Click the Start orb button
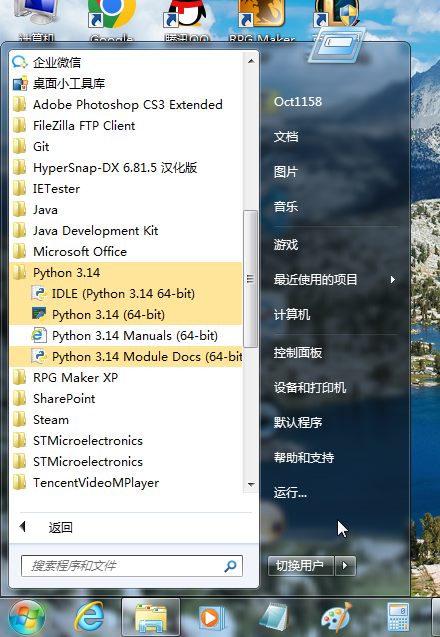Image resolution: width=440 pixels, height=637 pixels. (27, 618)
